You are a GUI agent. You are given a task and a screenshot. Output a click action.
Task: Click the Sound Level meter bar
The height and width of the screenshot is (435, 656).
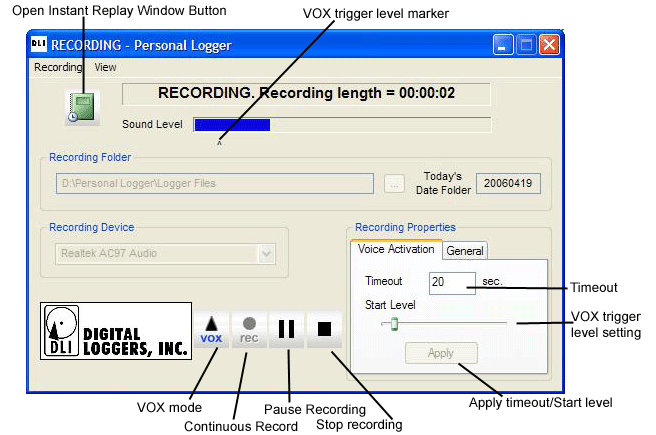coord(342,125)
